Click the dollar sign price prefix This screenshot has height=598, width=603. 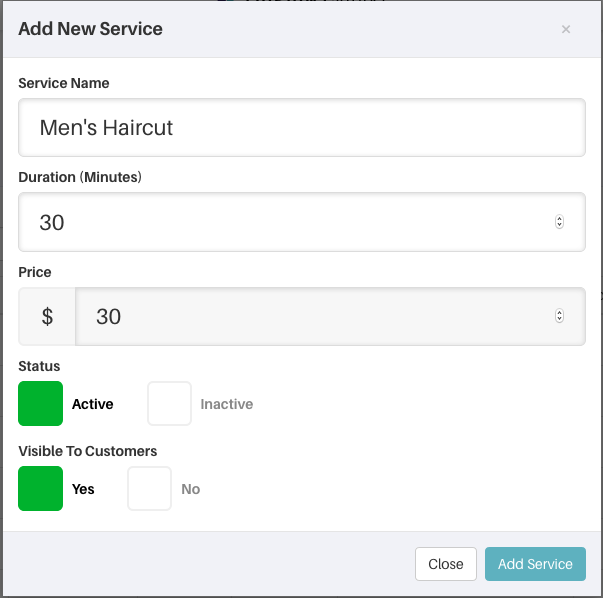[47, 316]
